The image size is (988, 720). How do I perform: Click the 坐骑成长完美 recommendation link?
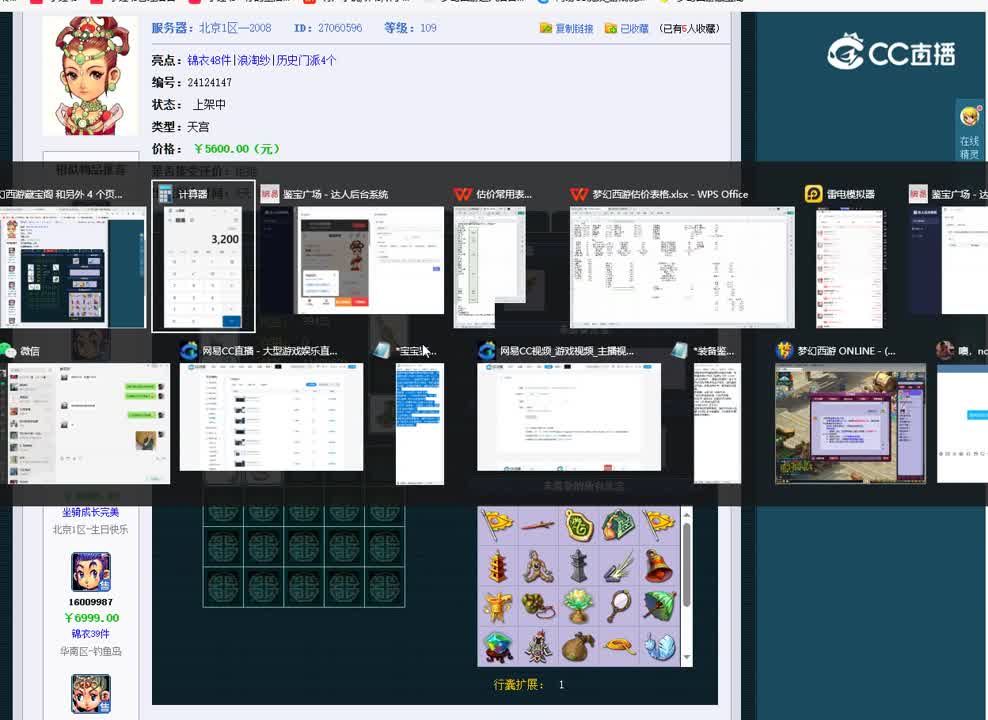click(91, 513)
